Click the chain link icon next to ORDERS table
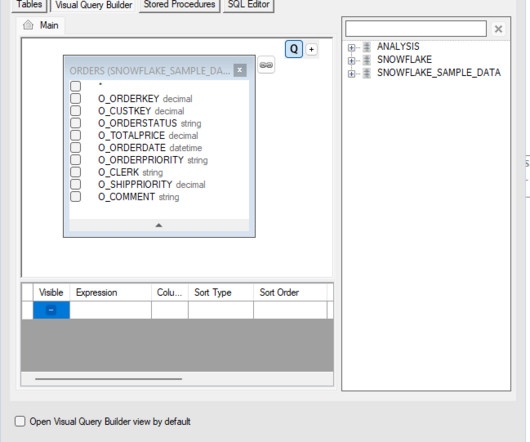 pyautogui.click(x=266, y=65)
